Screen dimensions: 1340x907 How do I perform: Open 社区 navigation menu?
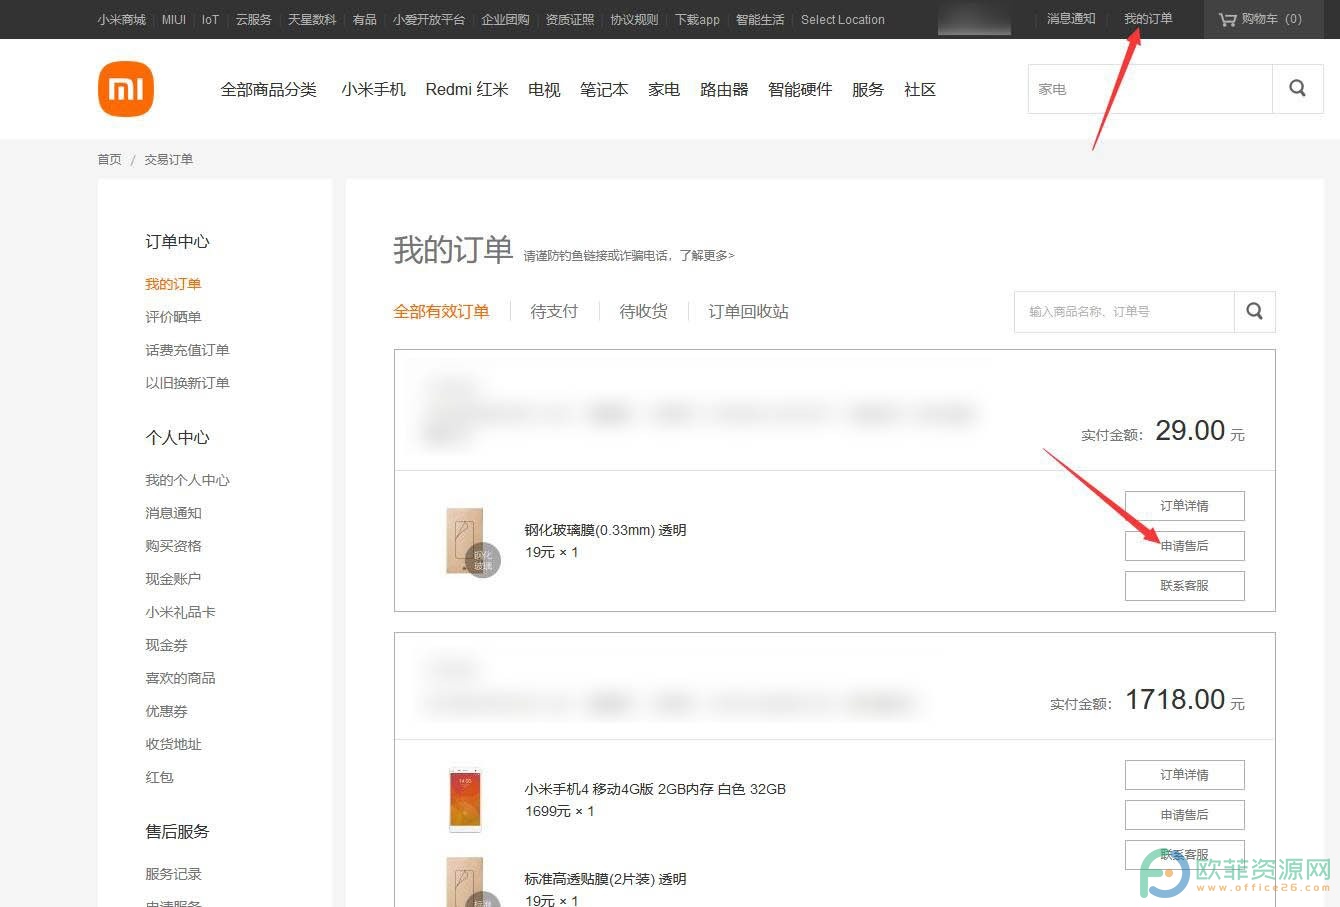[920, 90]
